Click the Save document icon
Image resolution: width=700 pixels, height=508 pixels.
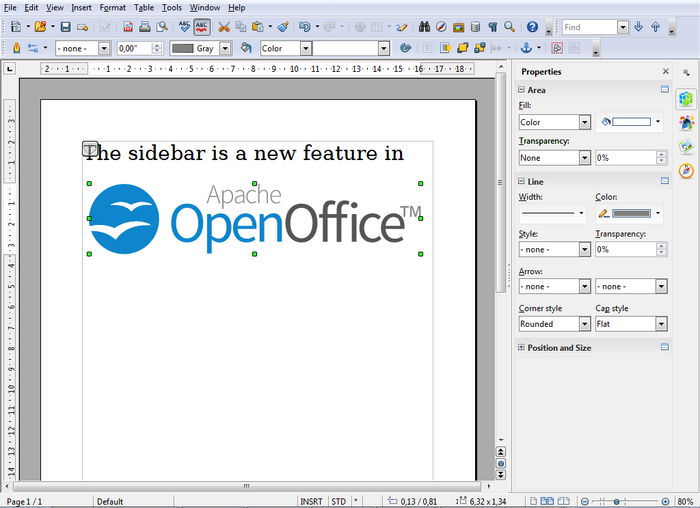(66, 27)
